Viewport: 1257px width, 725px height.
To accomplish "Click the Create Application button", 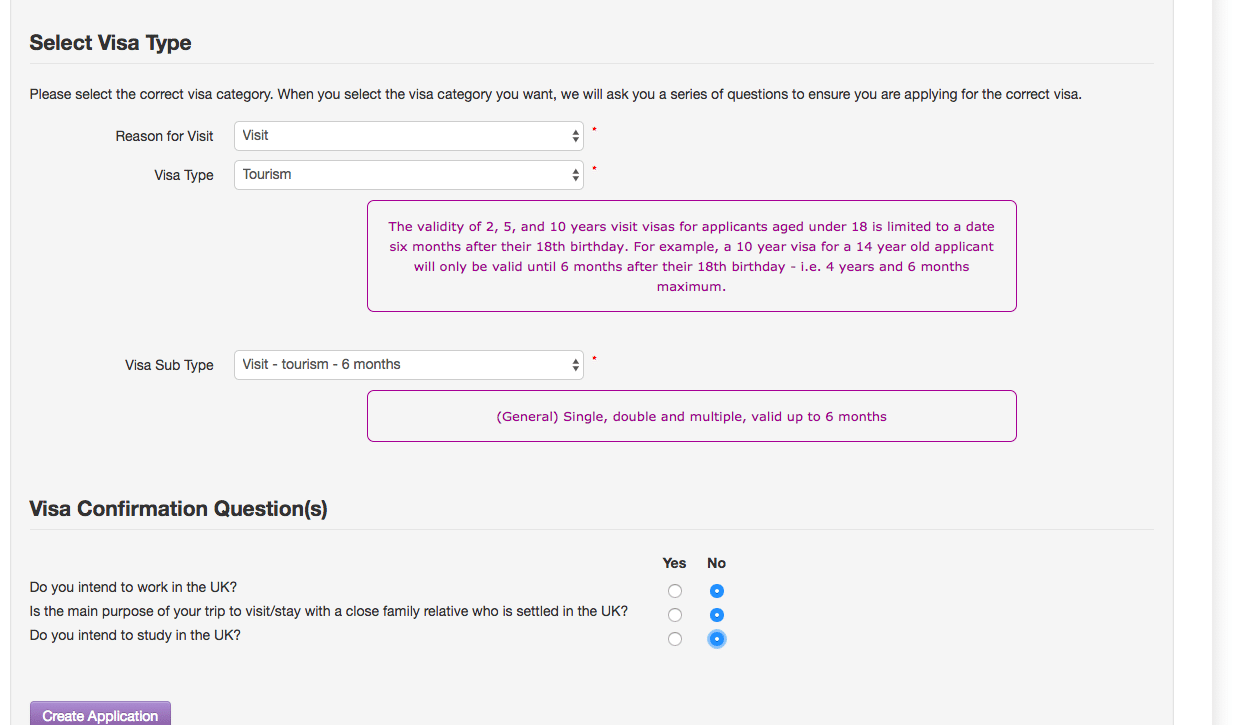I will click(100, 714).
